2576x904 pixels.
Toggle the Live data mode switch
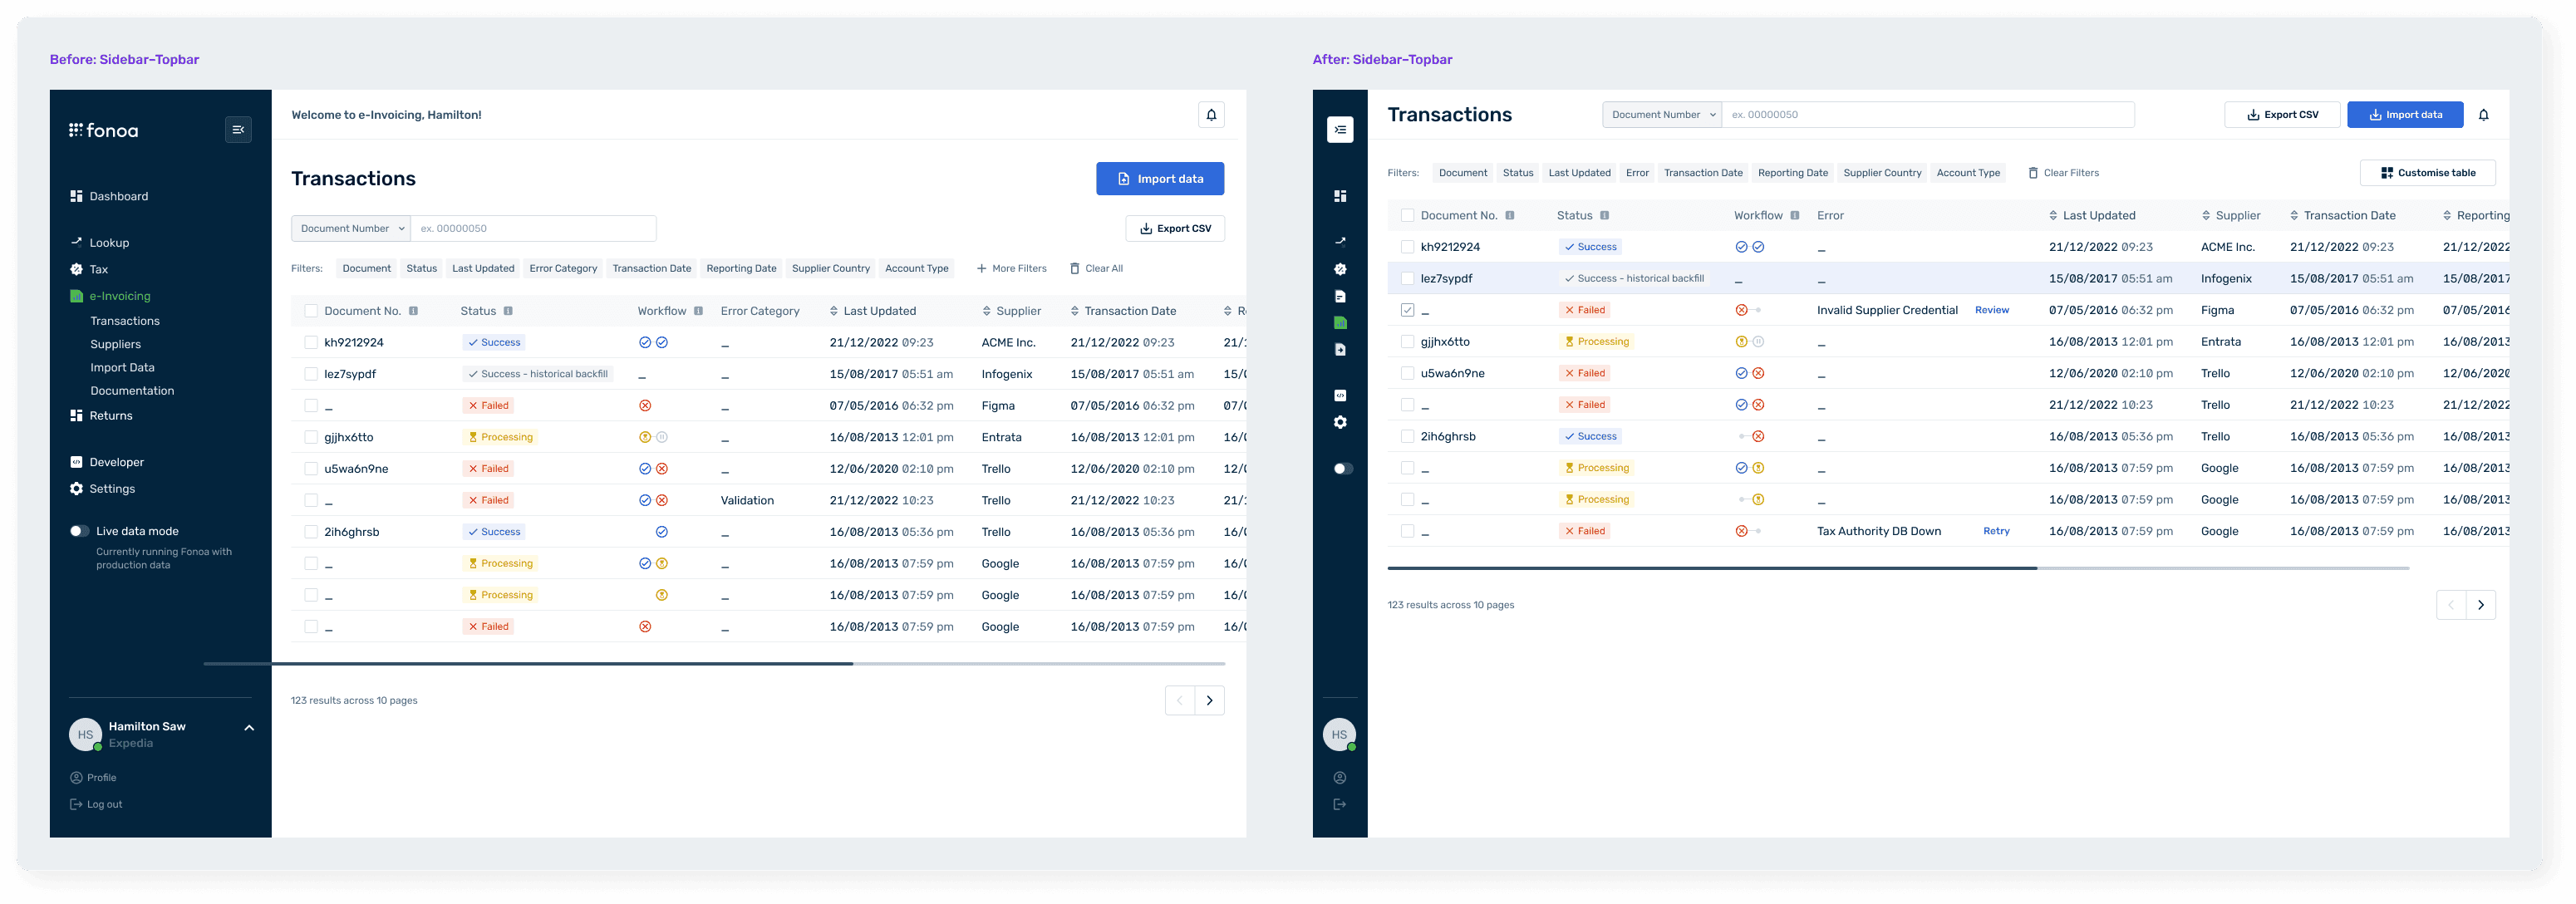[x=79, y=531]
